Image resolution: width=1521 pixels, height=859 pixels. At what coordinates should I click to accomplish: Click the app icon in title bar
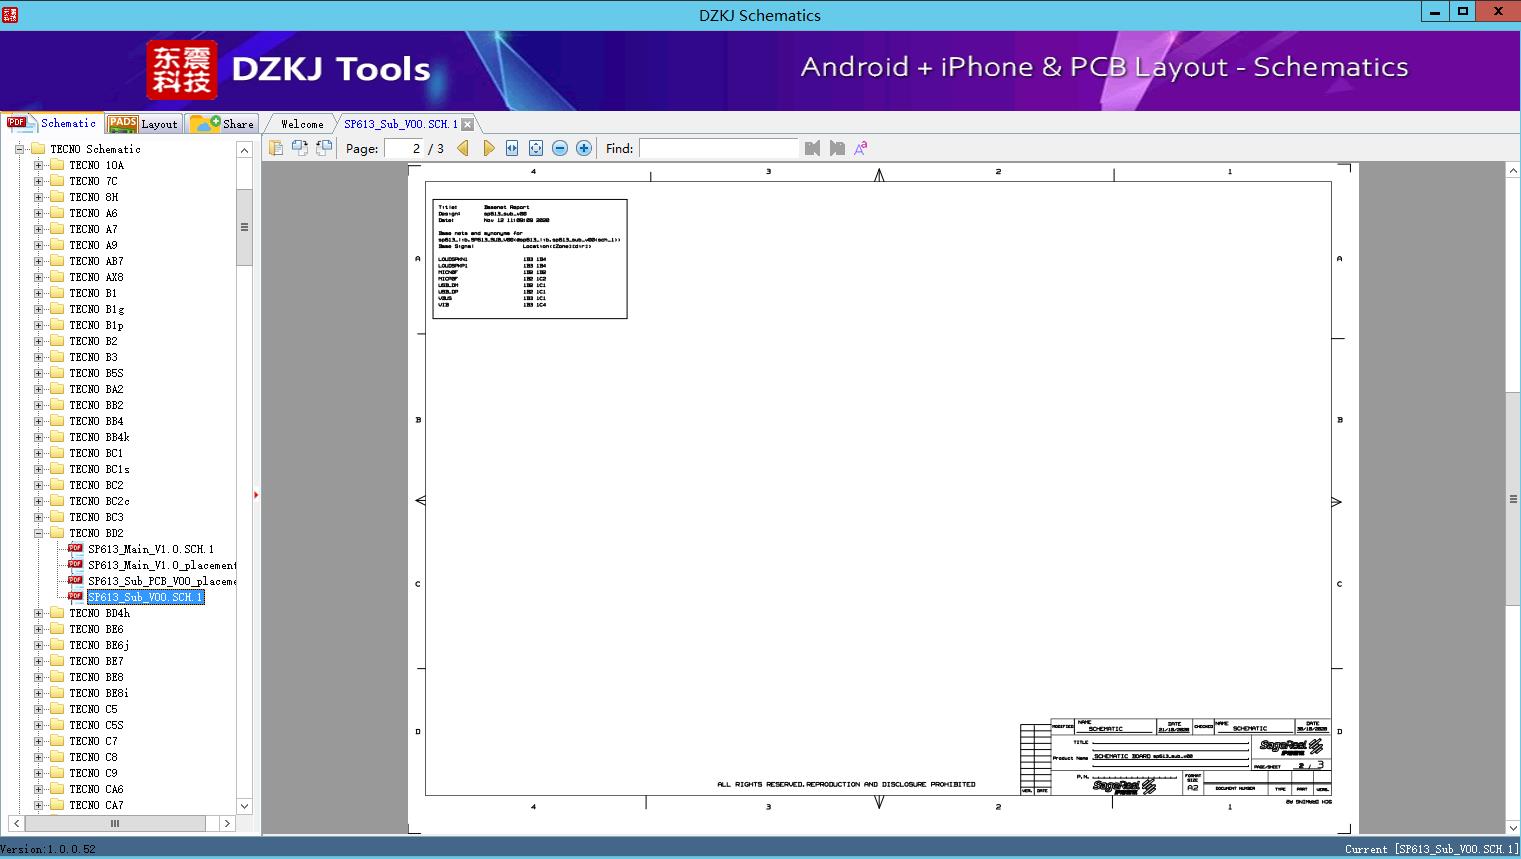pyautogui.click(x=10, y=14)
